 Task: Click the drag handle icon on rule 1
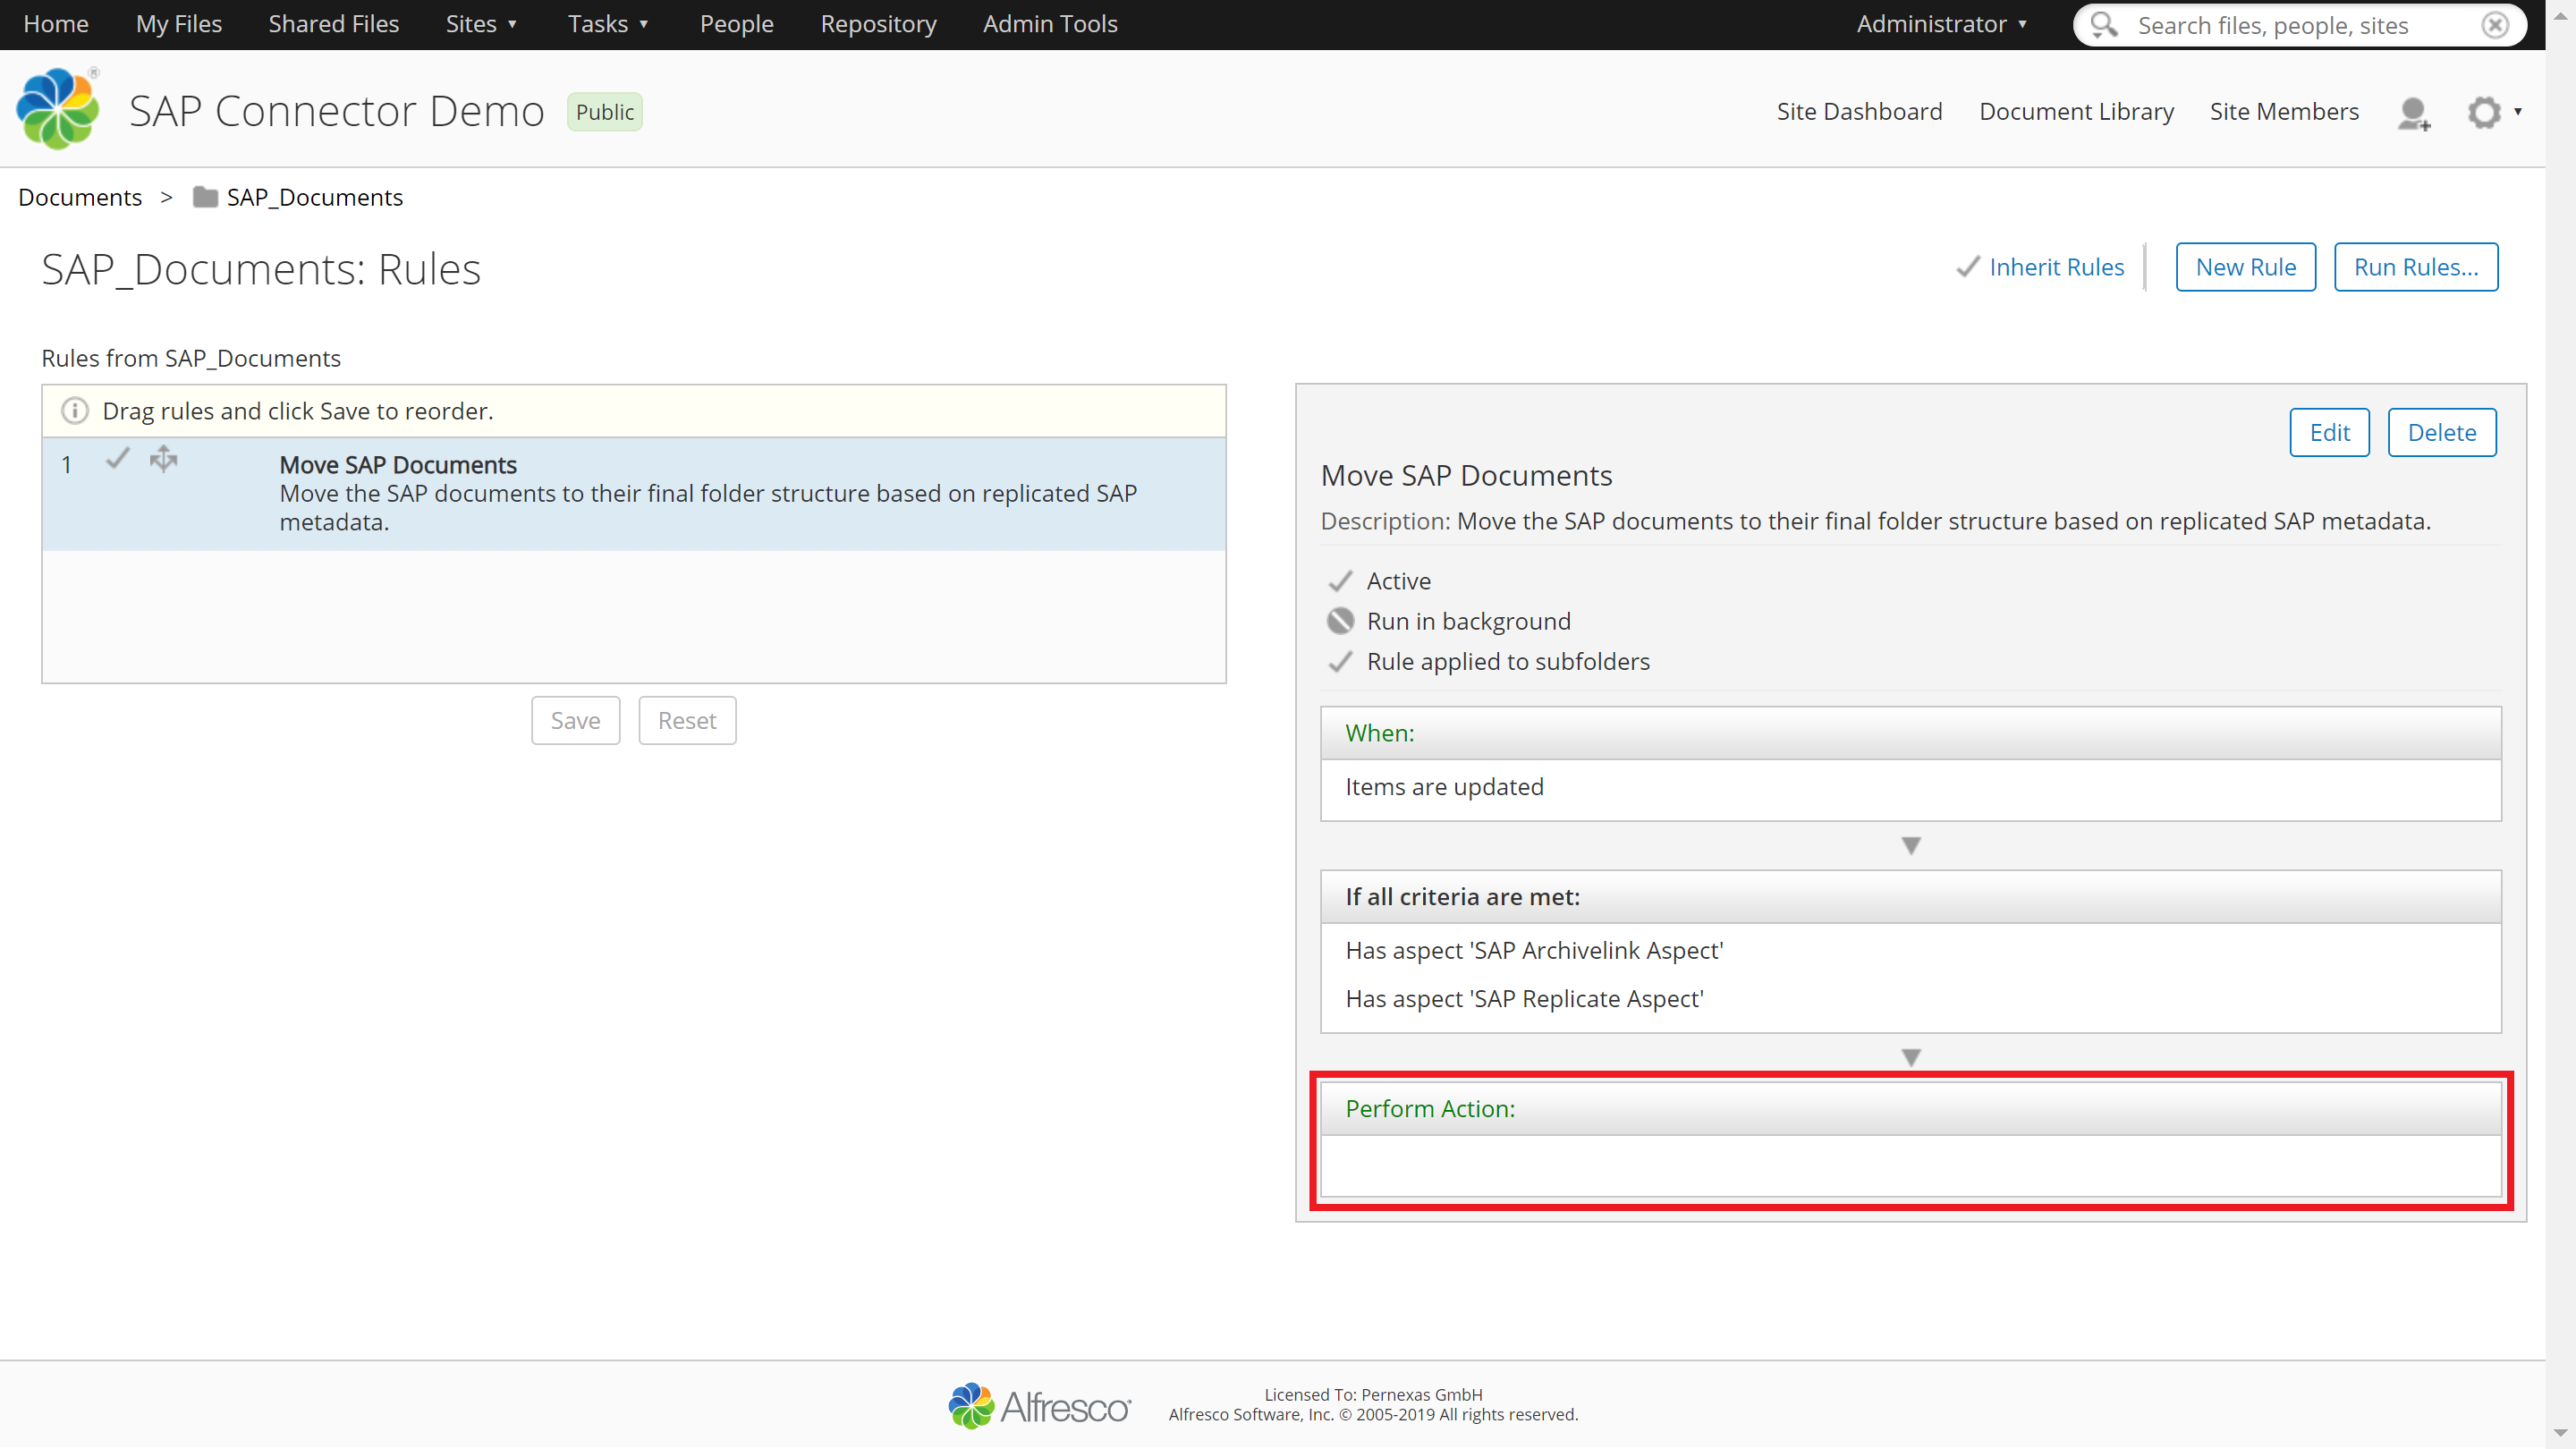tap(163, 459)
